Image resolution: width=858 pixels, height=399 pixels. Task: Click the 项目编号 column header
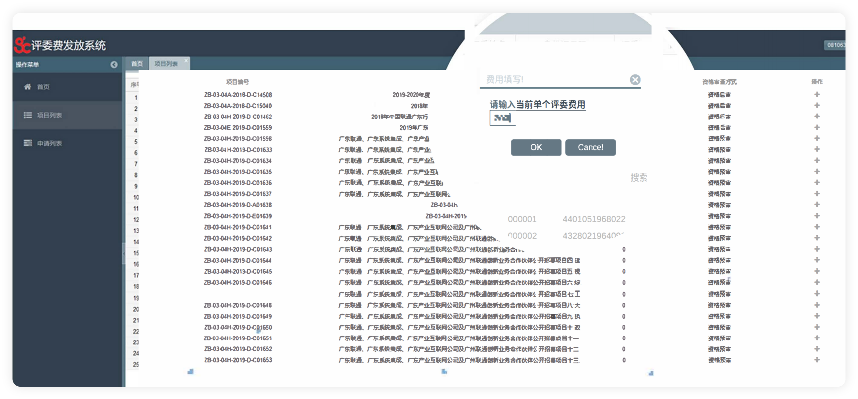point(237,82)
